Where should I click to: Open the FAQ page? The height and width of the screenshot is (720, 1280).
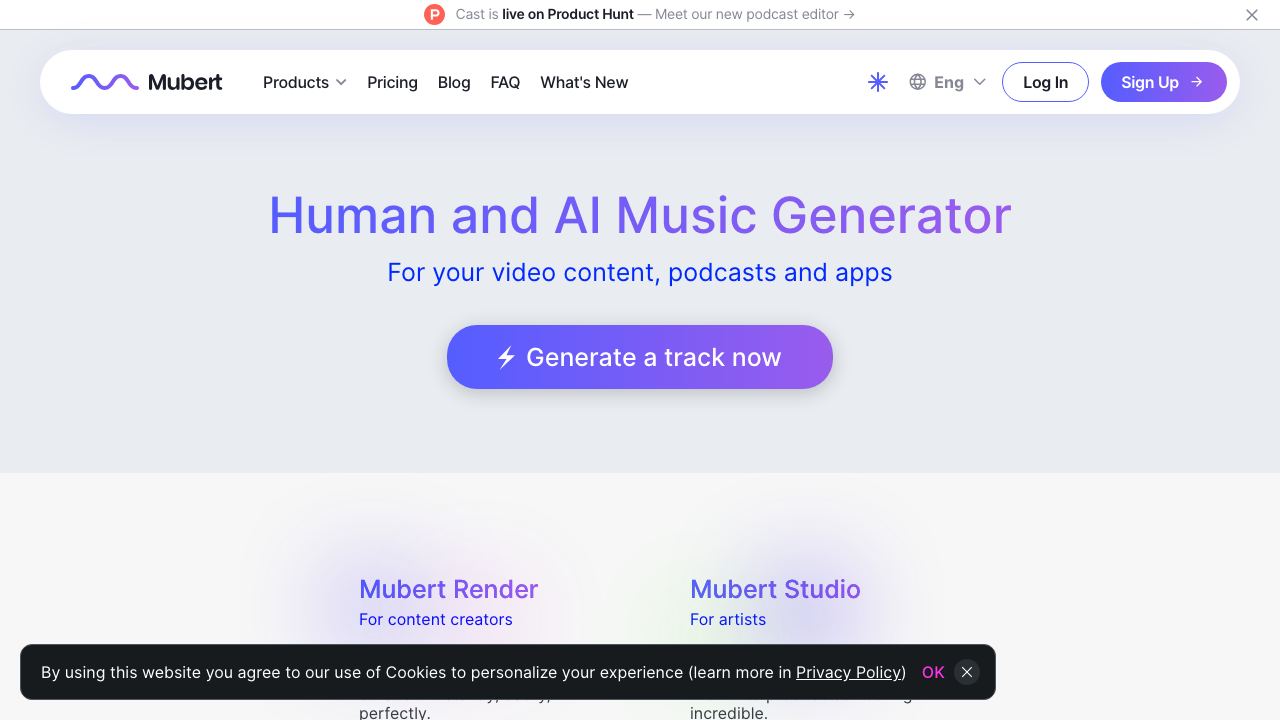[x=505, y=82]
